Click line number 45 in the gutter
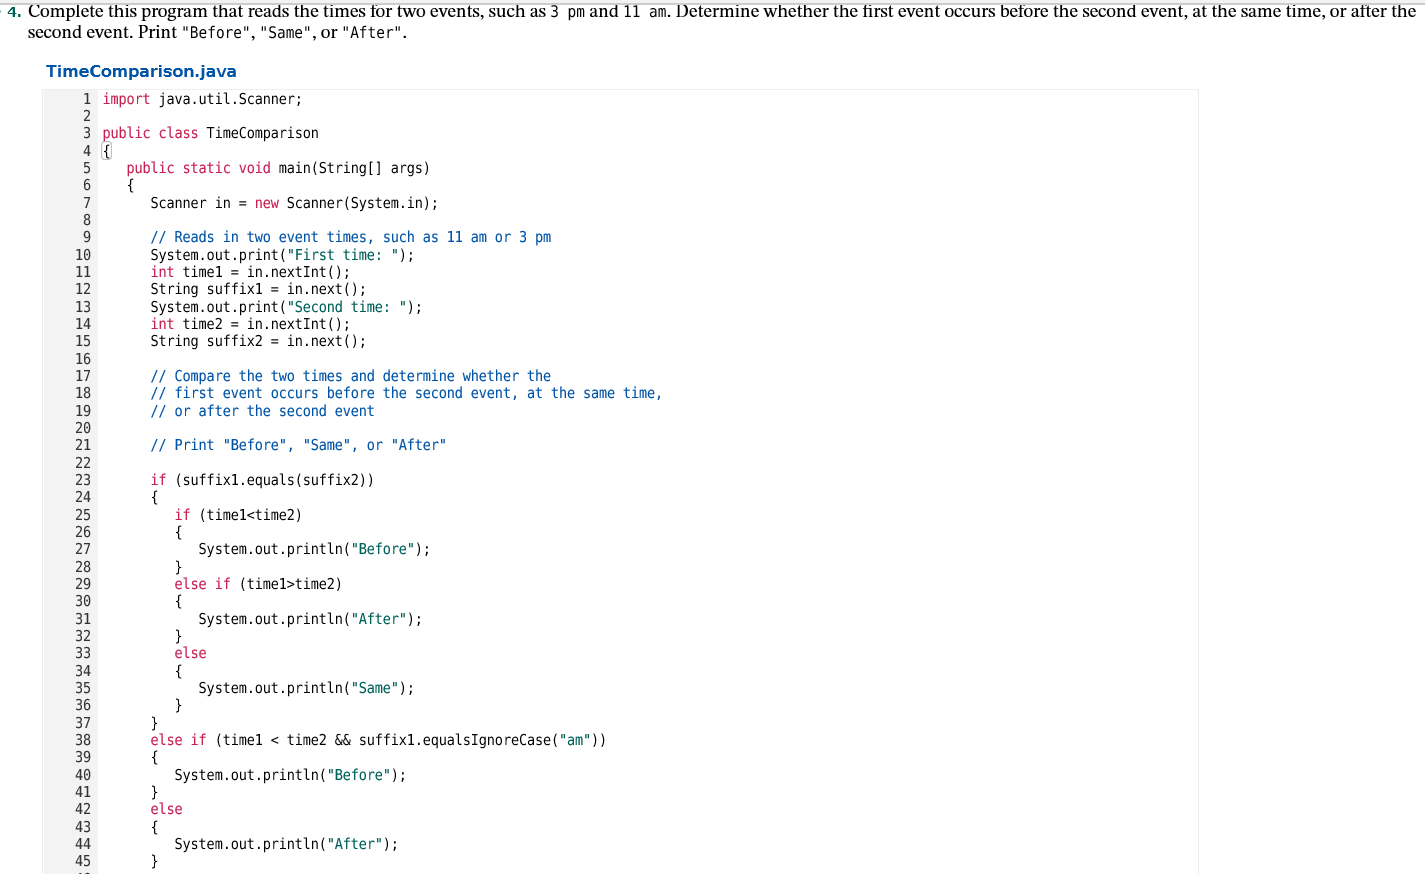The image size is (1425, 874). click(x=83, y=861)
